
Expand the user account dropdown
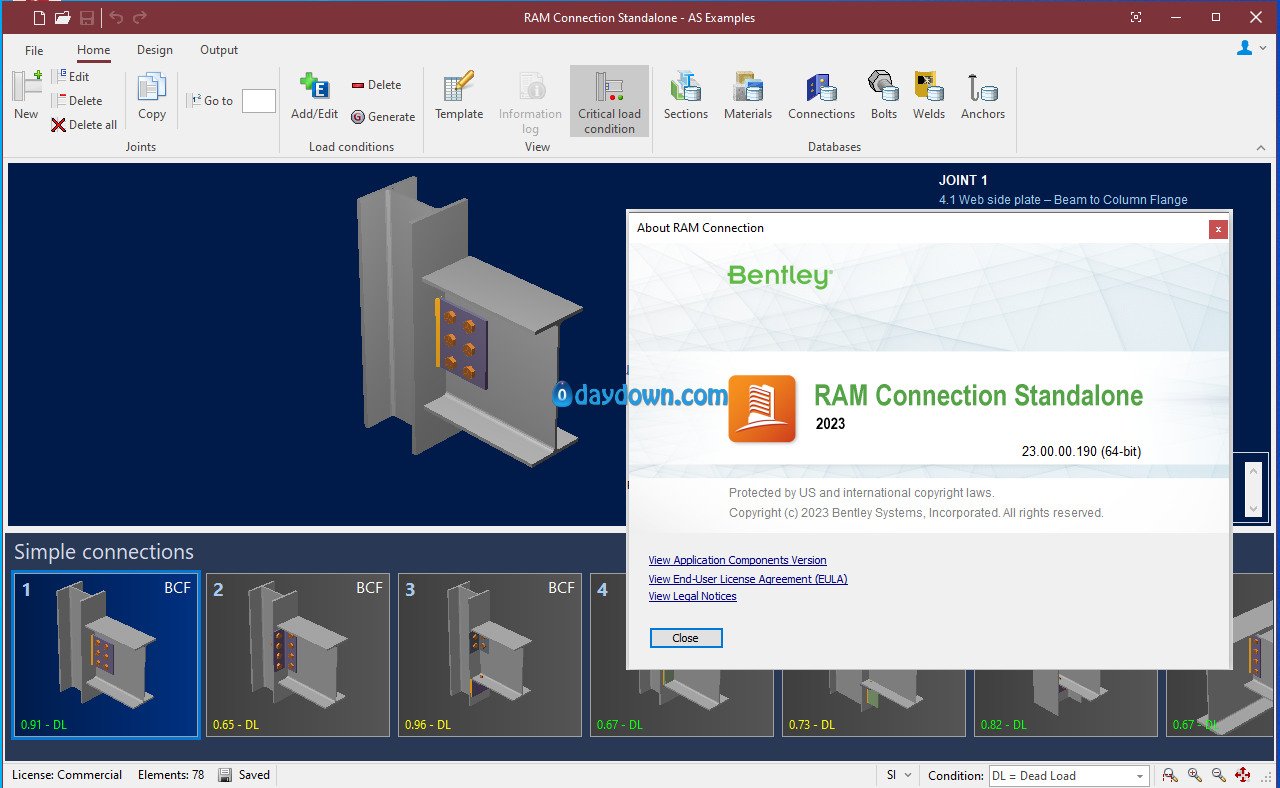(x=1251, y=48)
